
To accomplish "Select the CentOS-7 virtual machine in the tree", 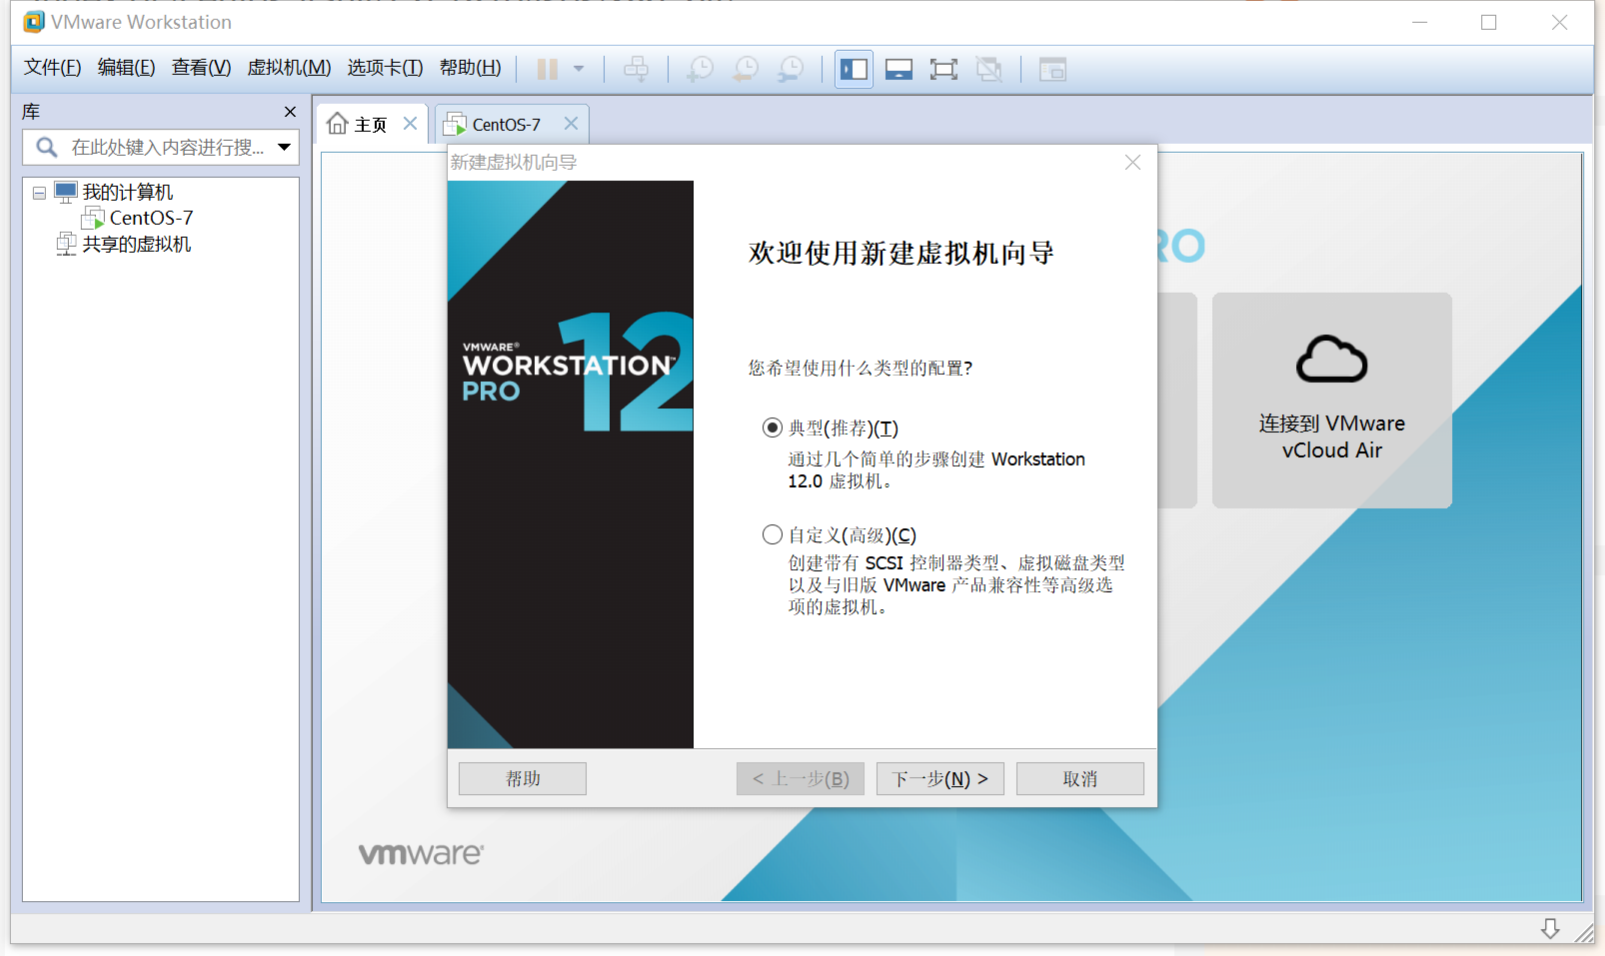I will (151, 218).
